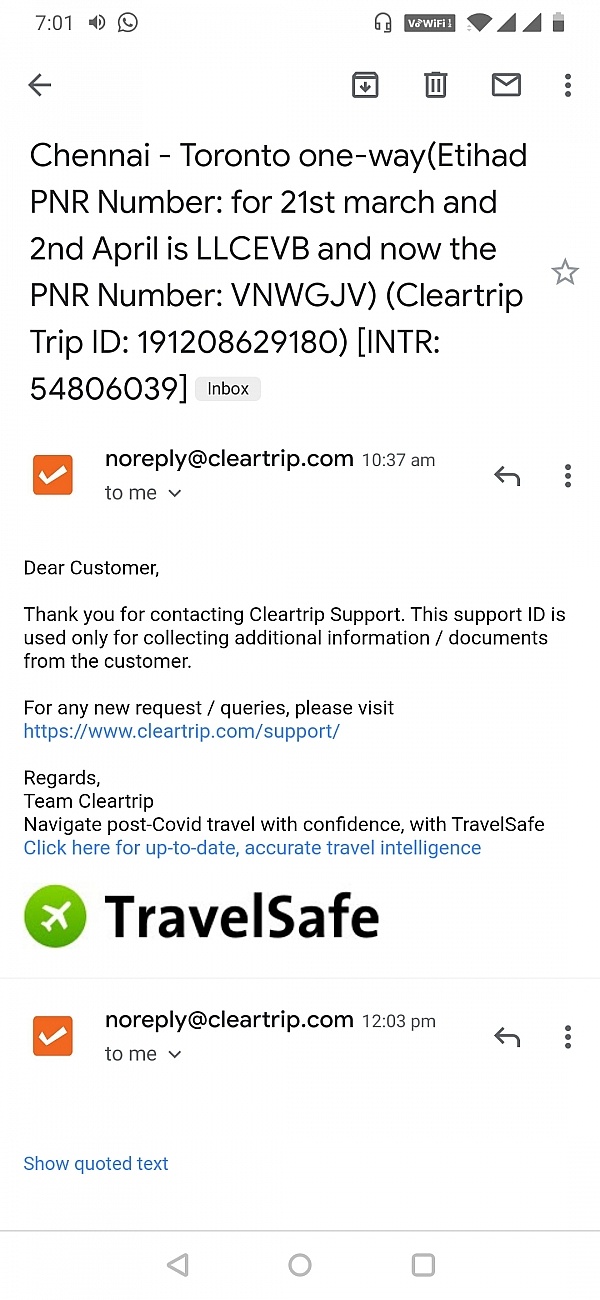Open the Cleartrip support URL link
This screenshot has height=1300, width=600.
(182, 731)
